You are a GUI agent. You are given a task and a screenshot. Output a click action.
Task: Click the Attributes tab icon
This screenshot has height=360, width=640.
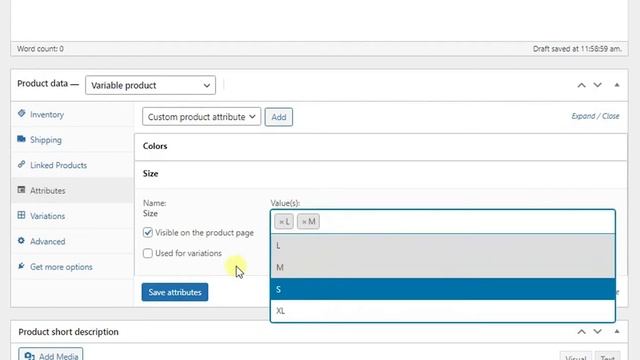[22, 190]
